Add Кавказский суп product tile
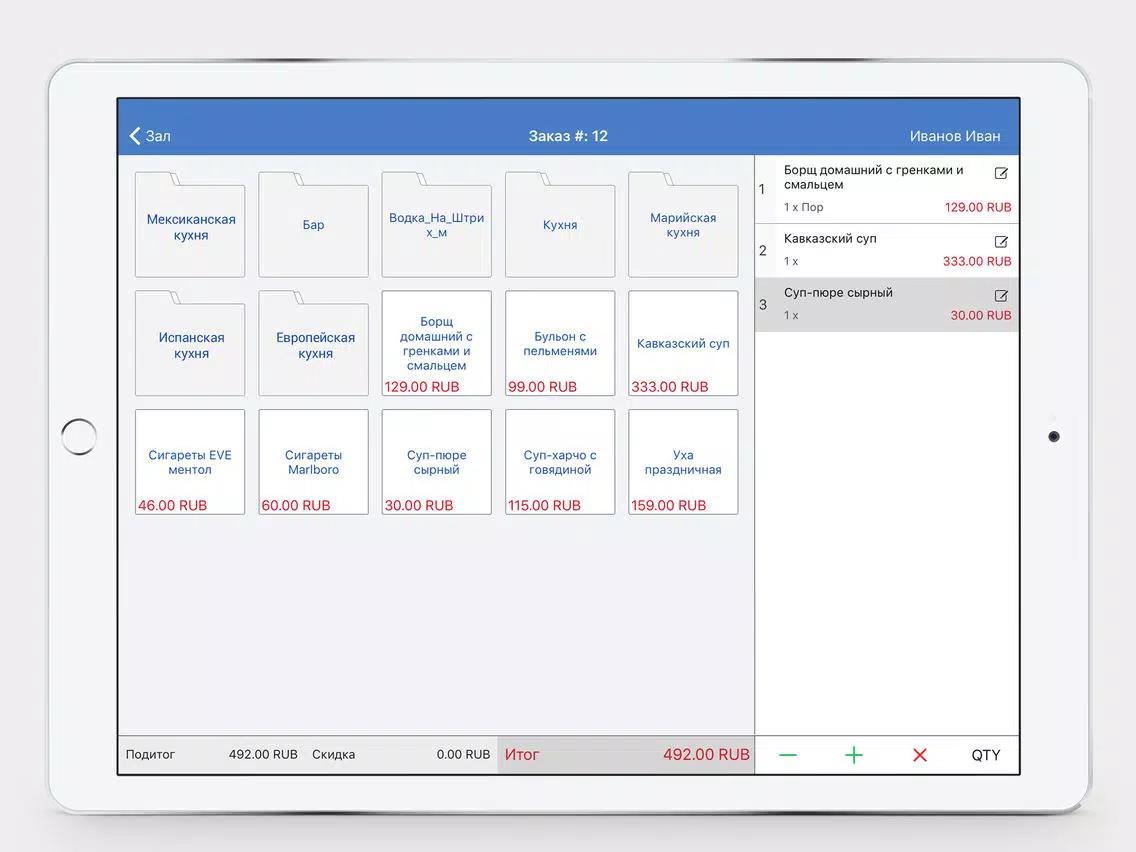The width and height of the screenshot is (1136, 852). 683,343
